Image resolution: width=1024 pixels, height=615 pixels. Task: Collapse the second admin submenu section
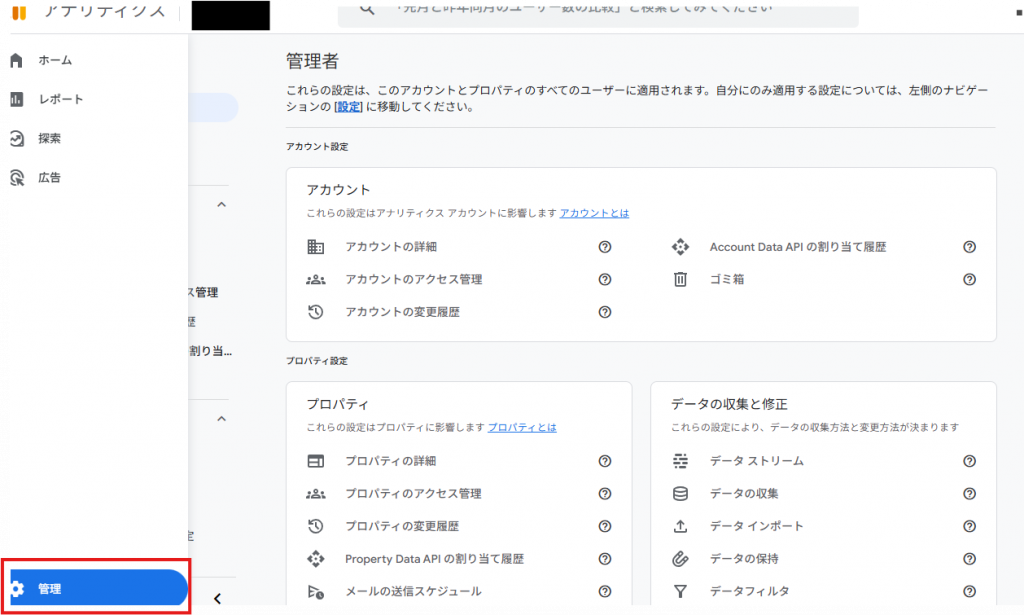[x=222, y=419]
